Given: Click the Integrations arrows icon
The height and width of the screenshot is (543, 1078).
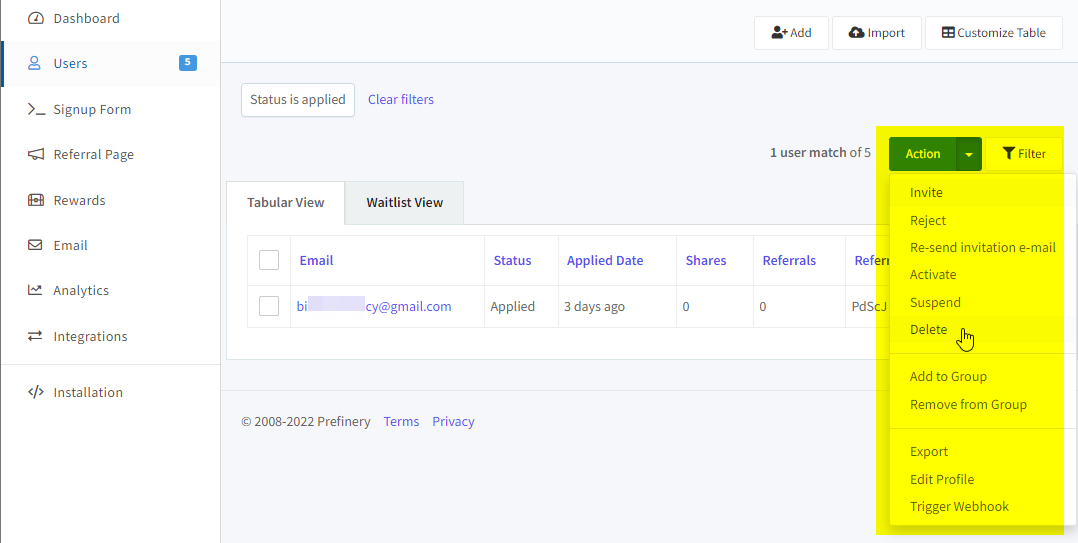Looking at the screenshot, I should click(x=35, y=337).
